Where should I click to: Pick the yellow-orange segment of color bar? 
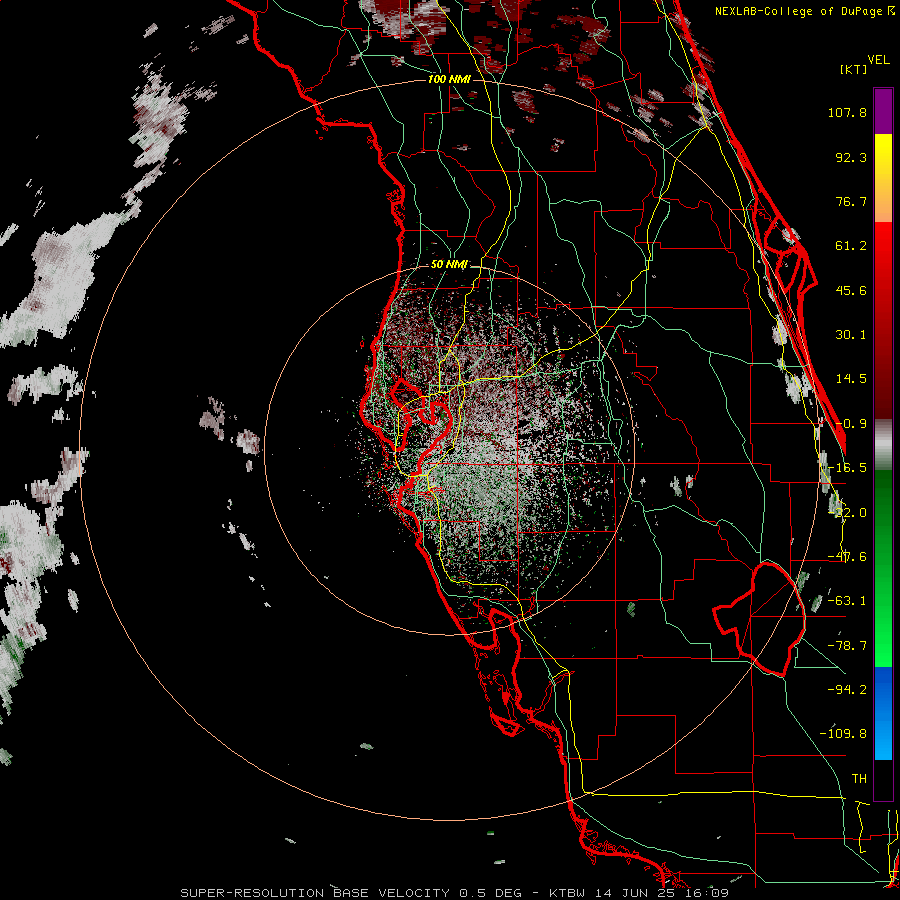(x=883, y=178)
